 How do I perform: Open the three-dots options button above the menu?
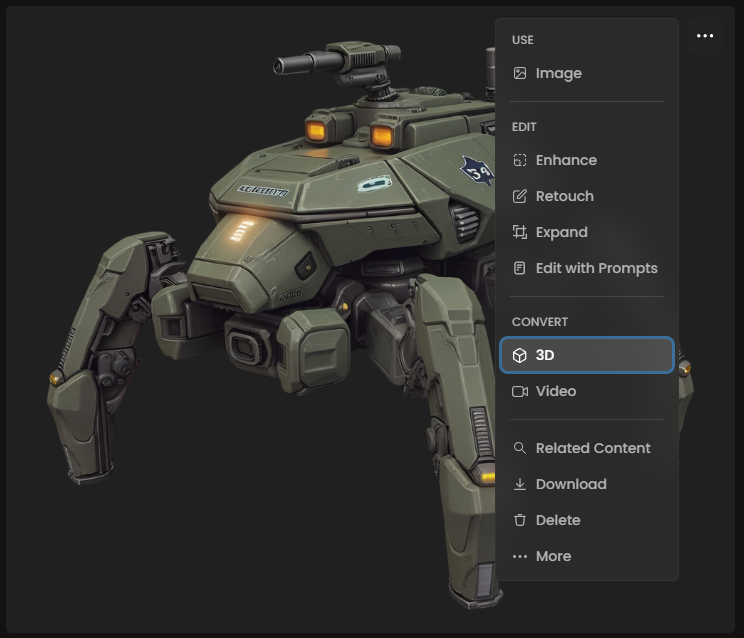pyautogui.click(x=705, y=36)
